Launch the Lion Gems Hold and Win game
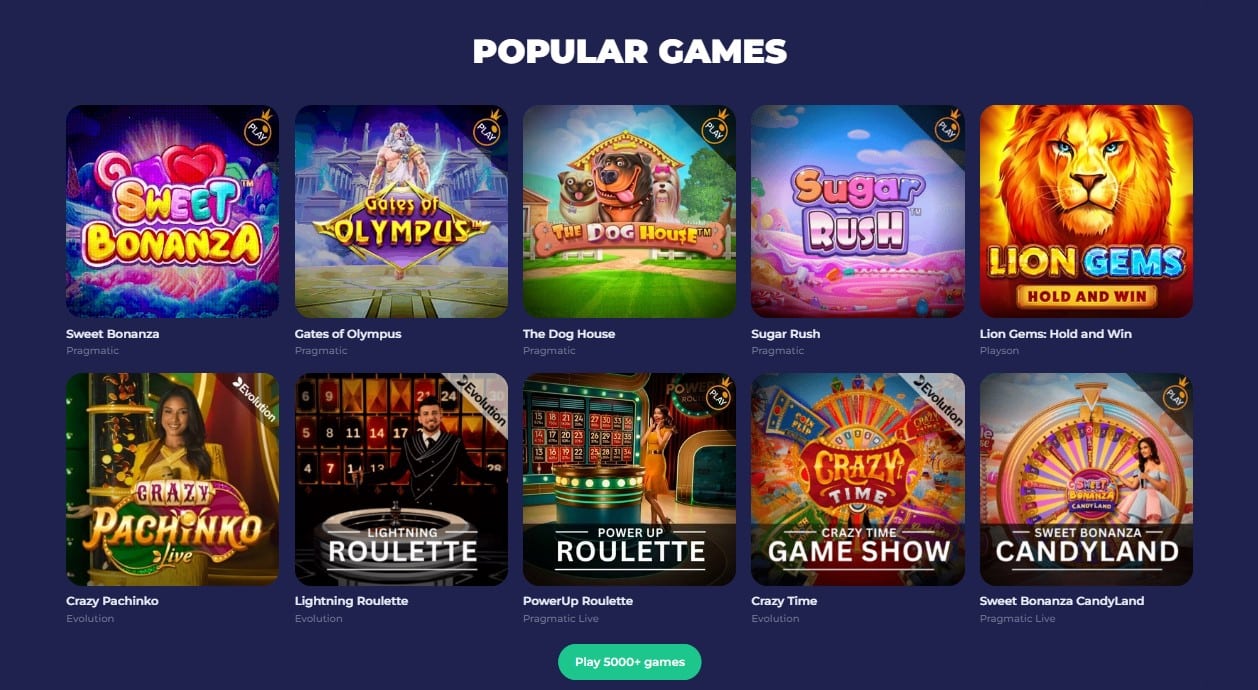The width and height of the screenshot is (1258, 690). pyautogui.click(x=1086, y=211)
